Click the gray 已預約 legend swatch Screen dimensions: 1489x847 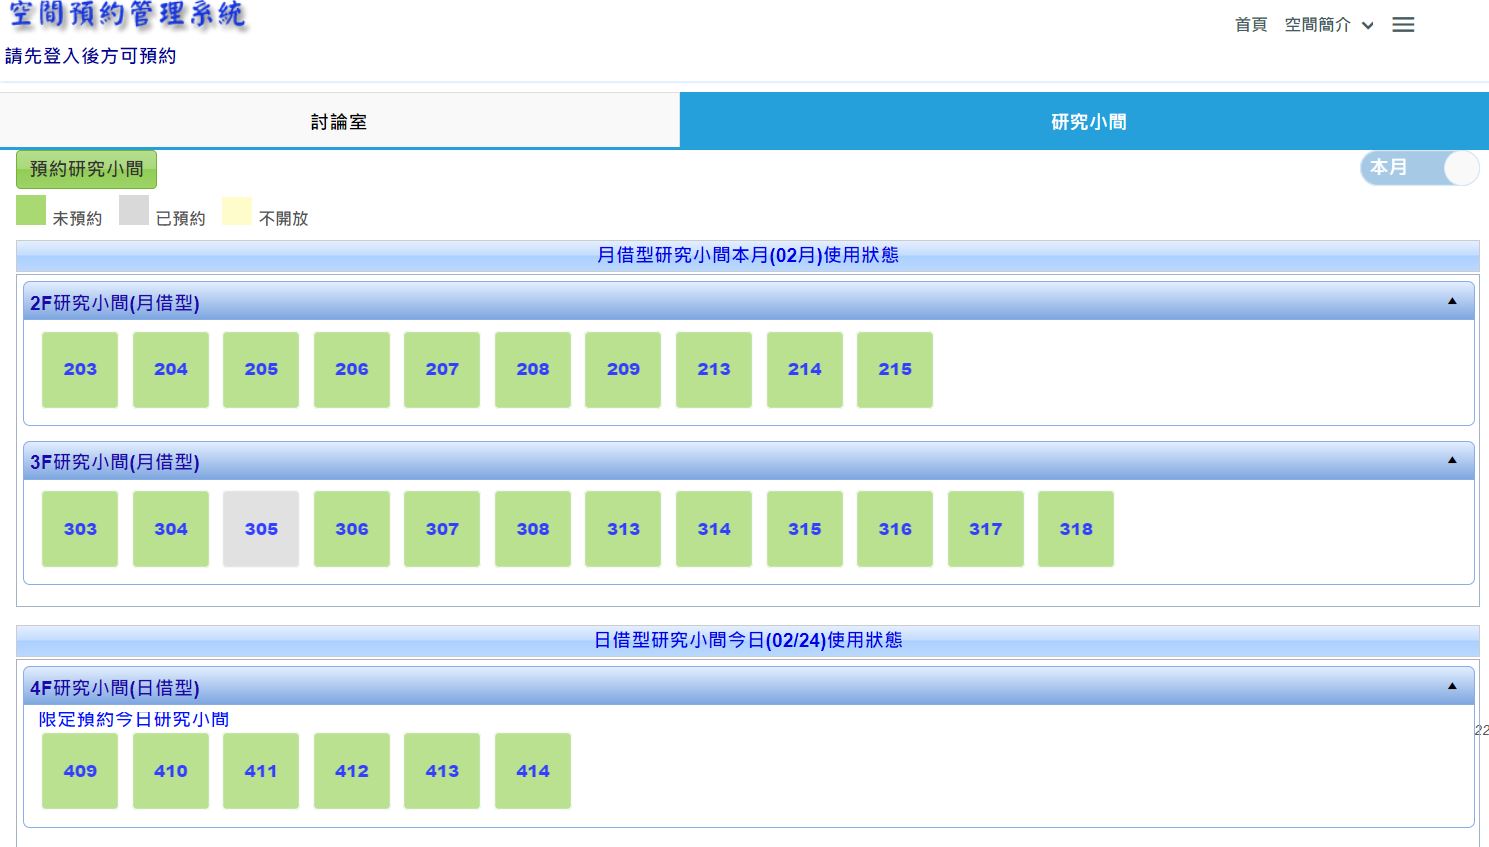[134, 211]
